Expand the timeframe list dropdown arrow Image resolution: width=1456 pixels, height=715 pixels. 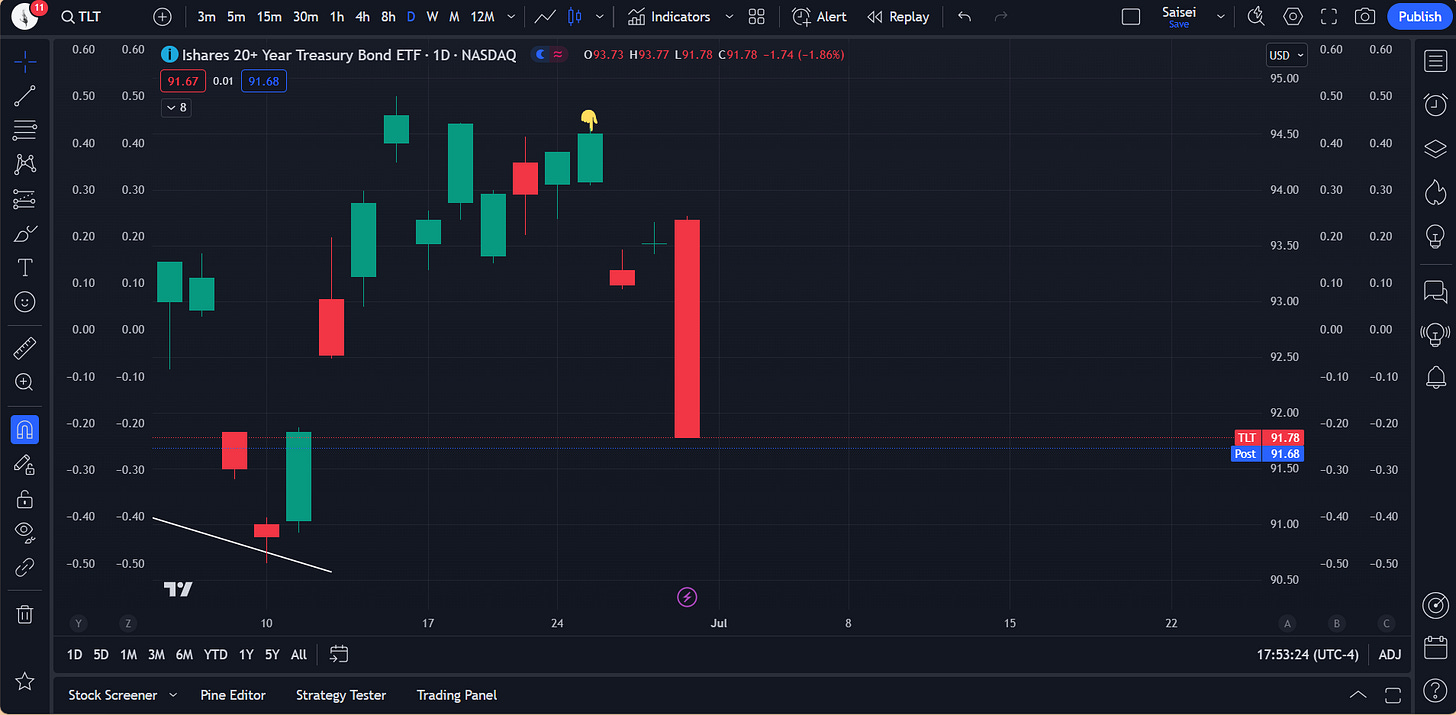click(512, 17)
